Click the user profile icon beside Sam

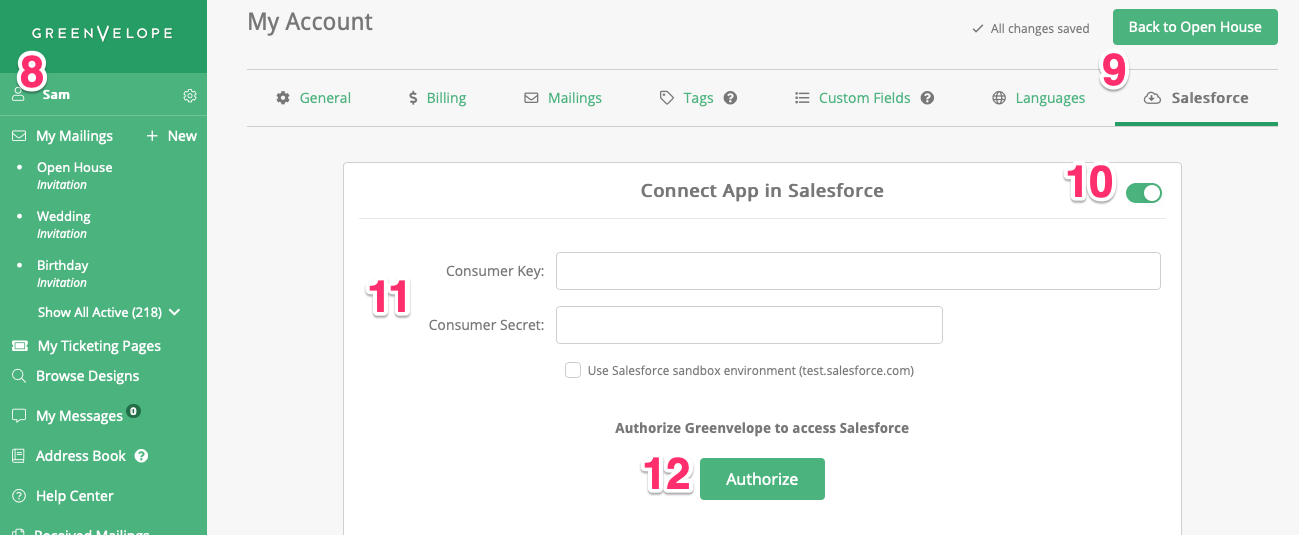pos(18,95)
